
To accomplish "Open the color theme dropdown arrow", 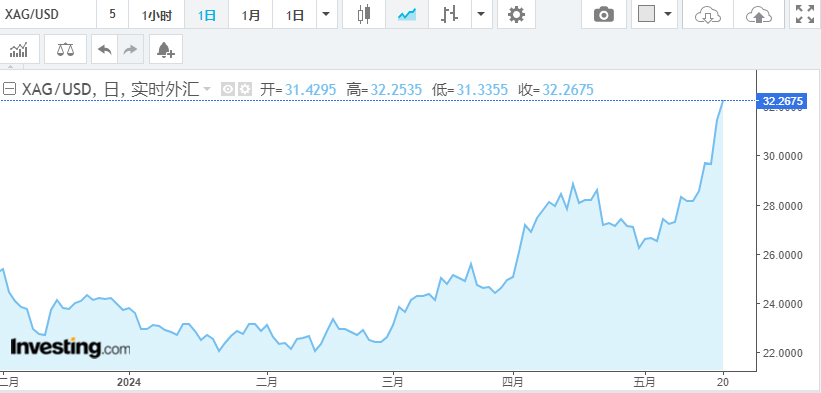I will coord(668,14).
